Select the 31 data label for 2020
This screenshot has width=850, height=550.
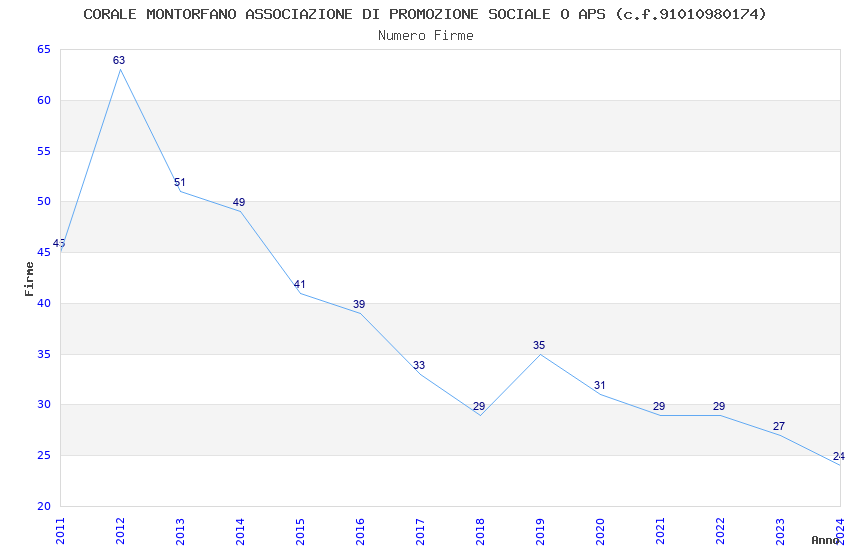point(599,385)
